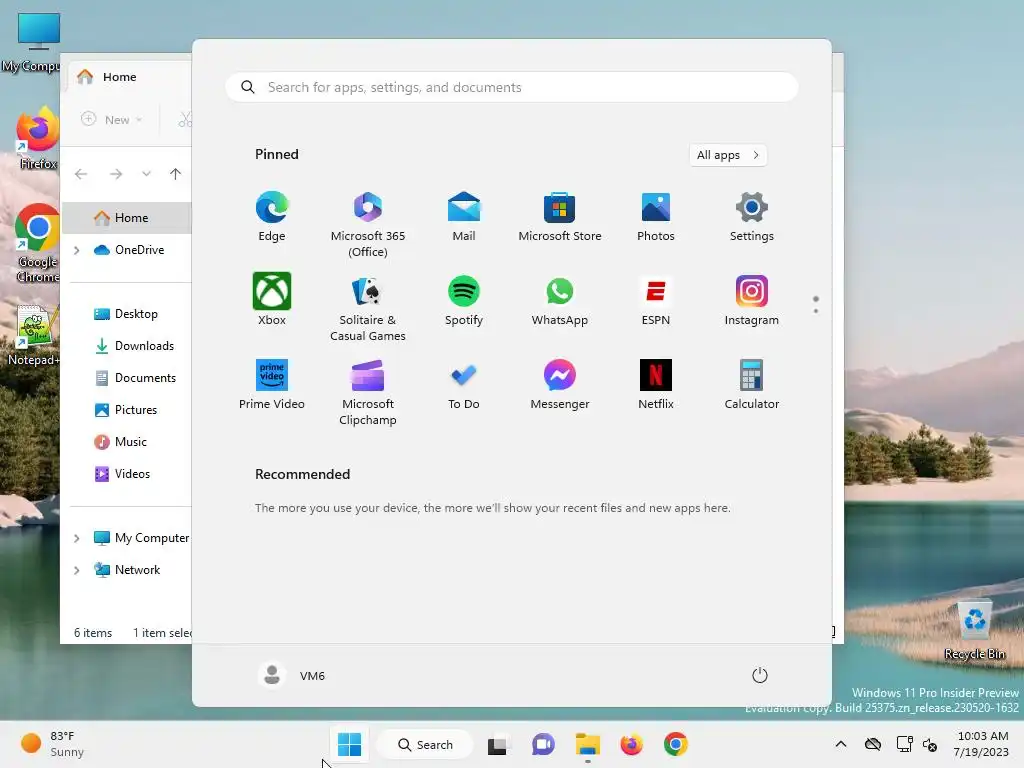Click the Windows Start button on taskbar
The width and height of the screenshot is (1024, 768).
point(349,744)
